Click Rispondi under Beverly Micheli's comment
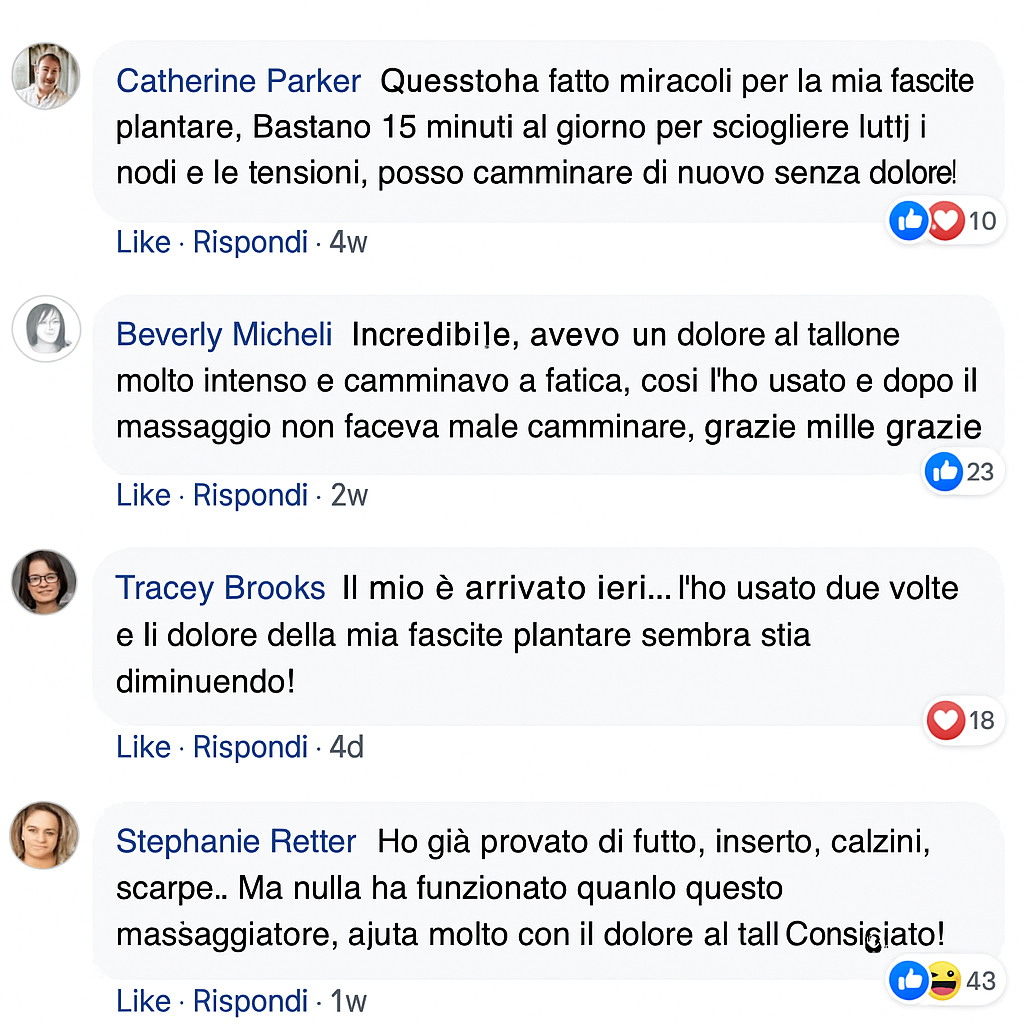This screenshot has height=1024, width=1024. click(250, 495)
